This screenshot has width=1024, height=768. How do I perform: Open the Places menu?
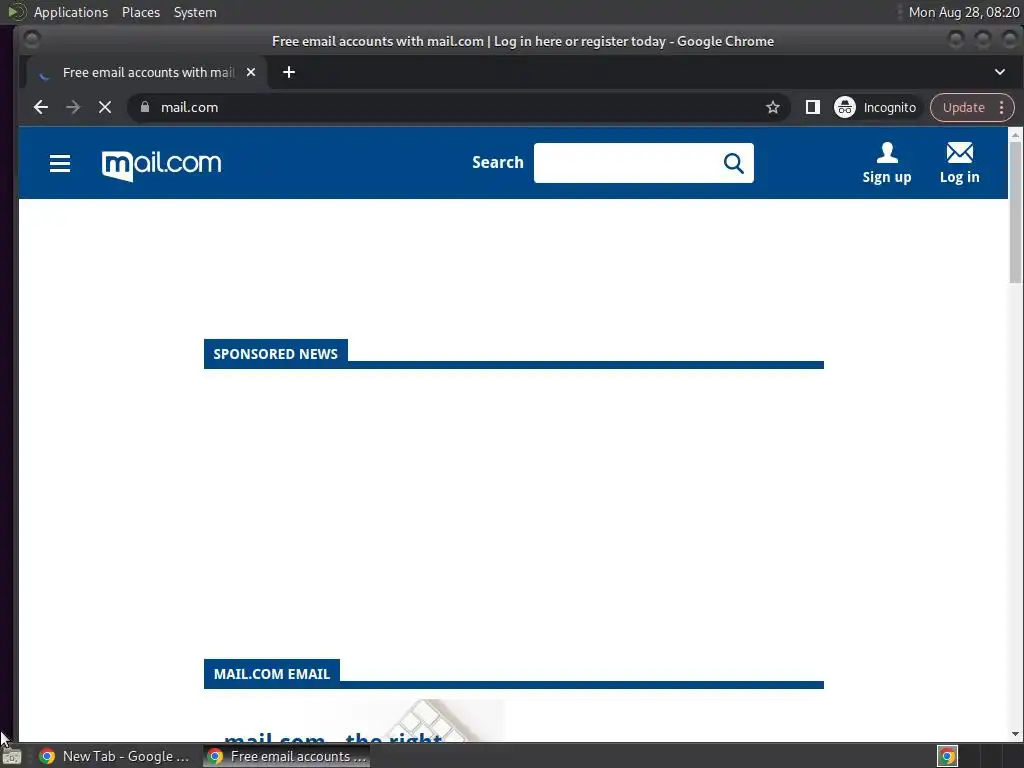click(x=141, y=12)
